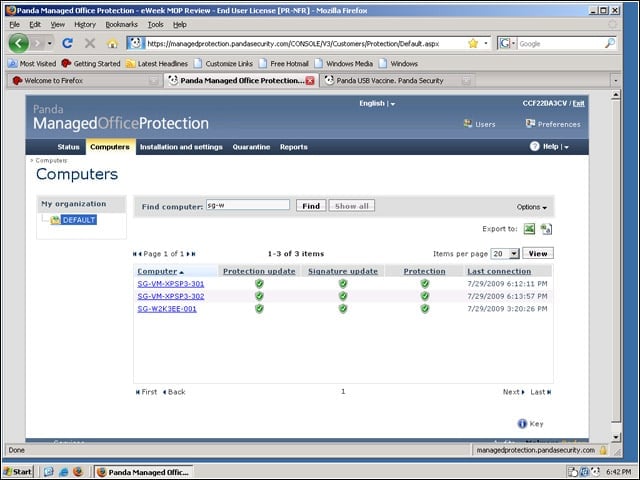The width and height of the screenshot is (640, 480).
Task: Launch Firefox from quick launch
Action: coord(78,472)
